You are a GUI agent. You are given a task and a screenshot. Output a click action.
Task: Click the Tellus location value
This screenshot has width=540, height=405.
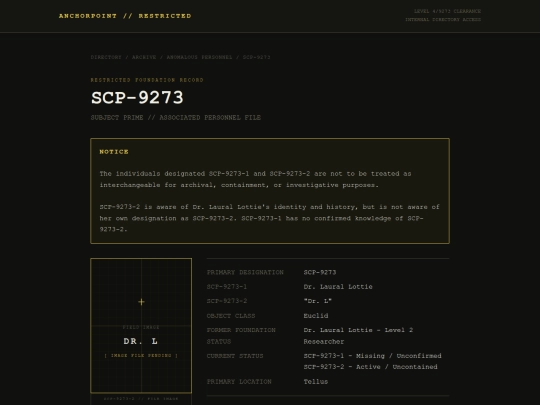coord(316,382)
